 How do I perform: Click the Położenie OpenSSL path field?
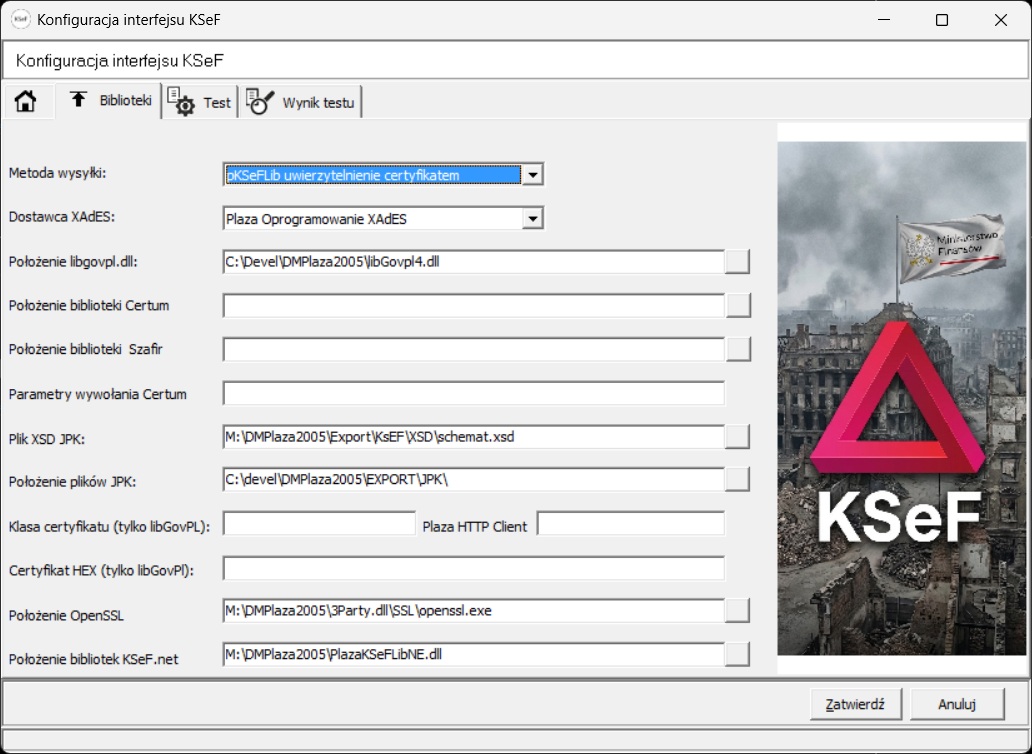tap(474, 611)
